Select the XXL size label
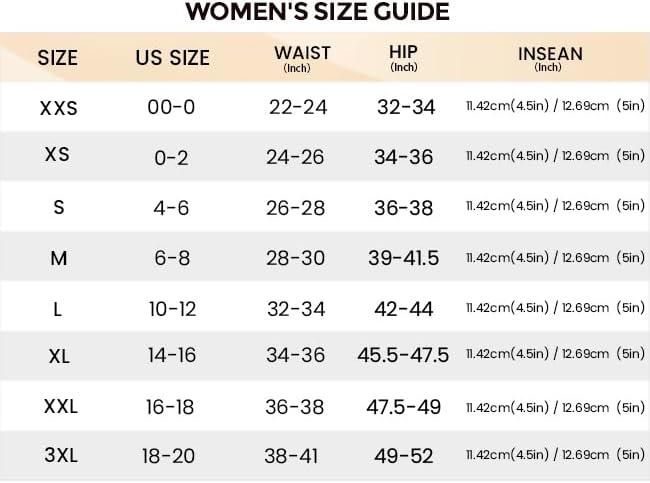 [61, 406]
